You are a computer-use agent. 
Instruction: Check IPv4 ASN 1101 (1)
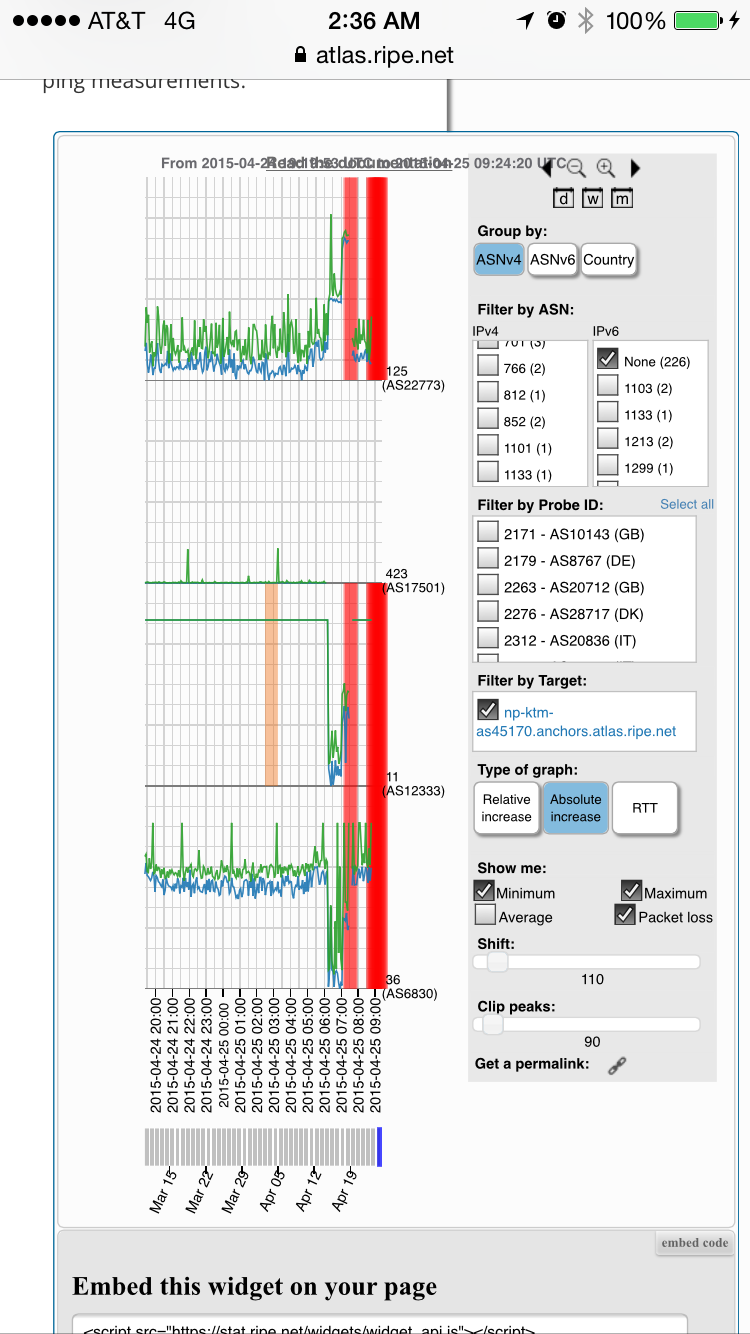[488, 446]
